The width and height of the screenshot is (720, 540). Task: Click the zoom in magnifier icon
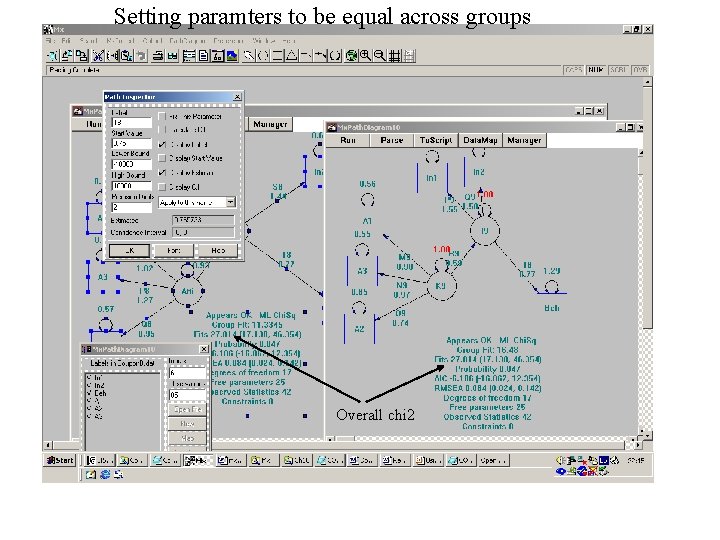[366, 56]
